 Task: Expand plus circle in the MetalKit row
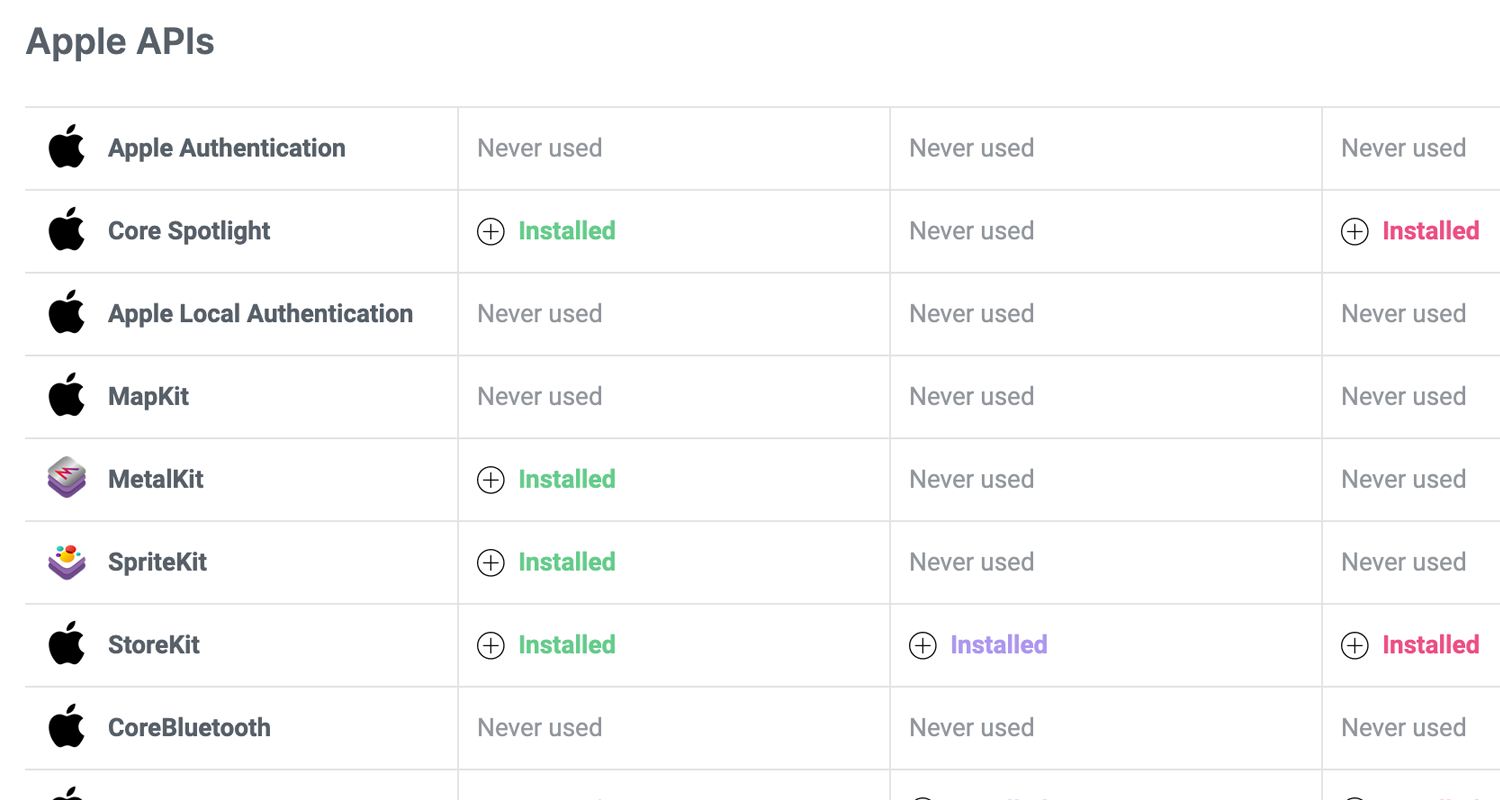[x=491, y=480]
